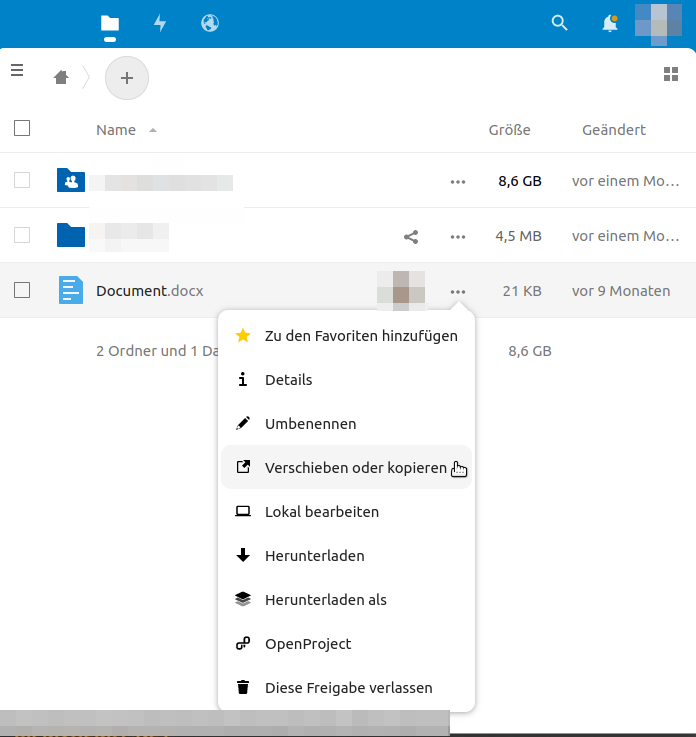Switch to grid view icon
Image resolution: width=696 pixels, height=737 pixels.
tap(671, 74)
